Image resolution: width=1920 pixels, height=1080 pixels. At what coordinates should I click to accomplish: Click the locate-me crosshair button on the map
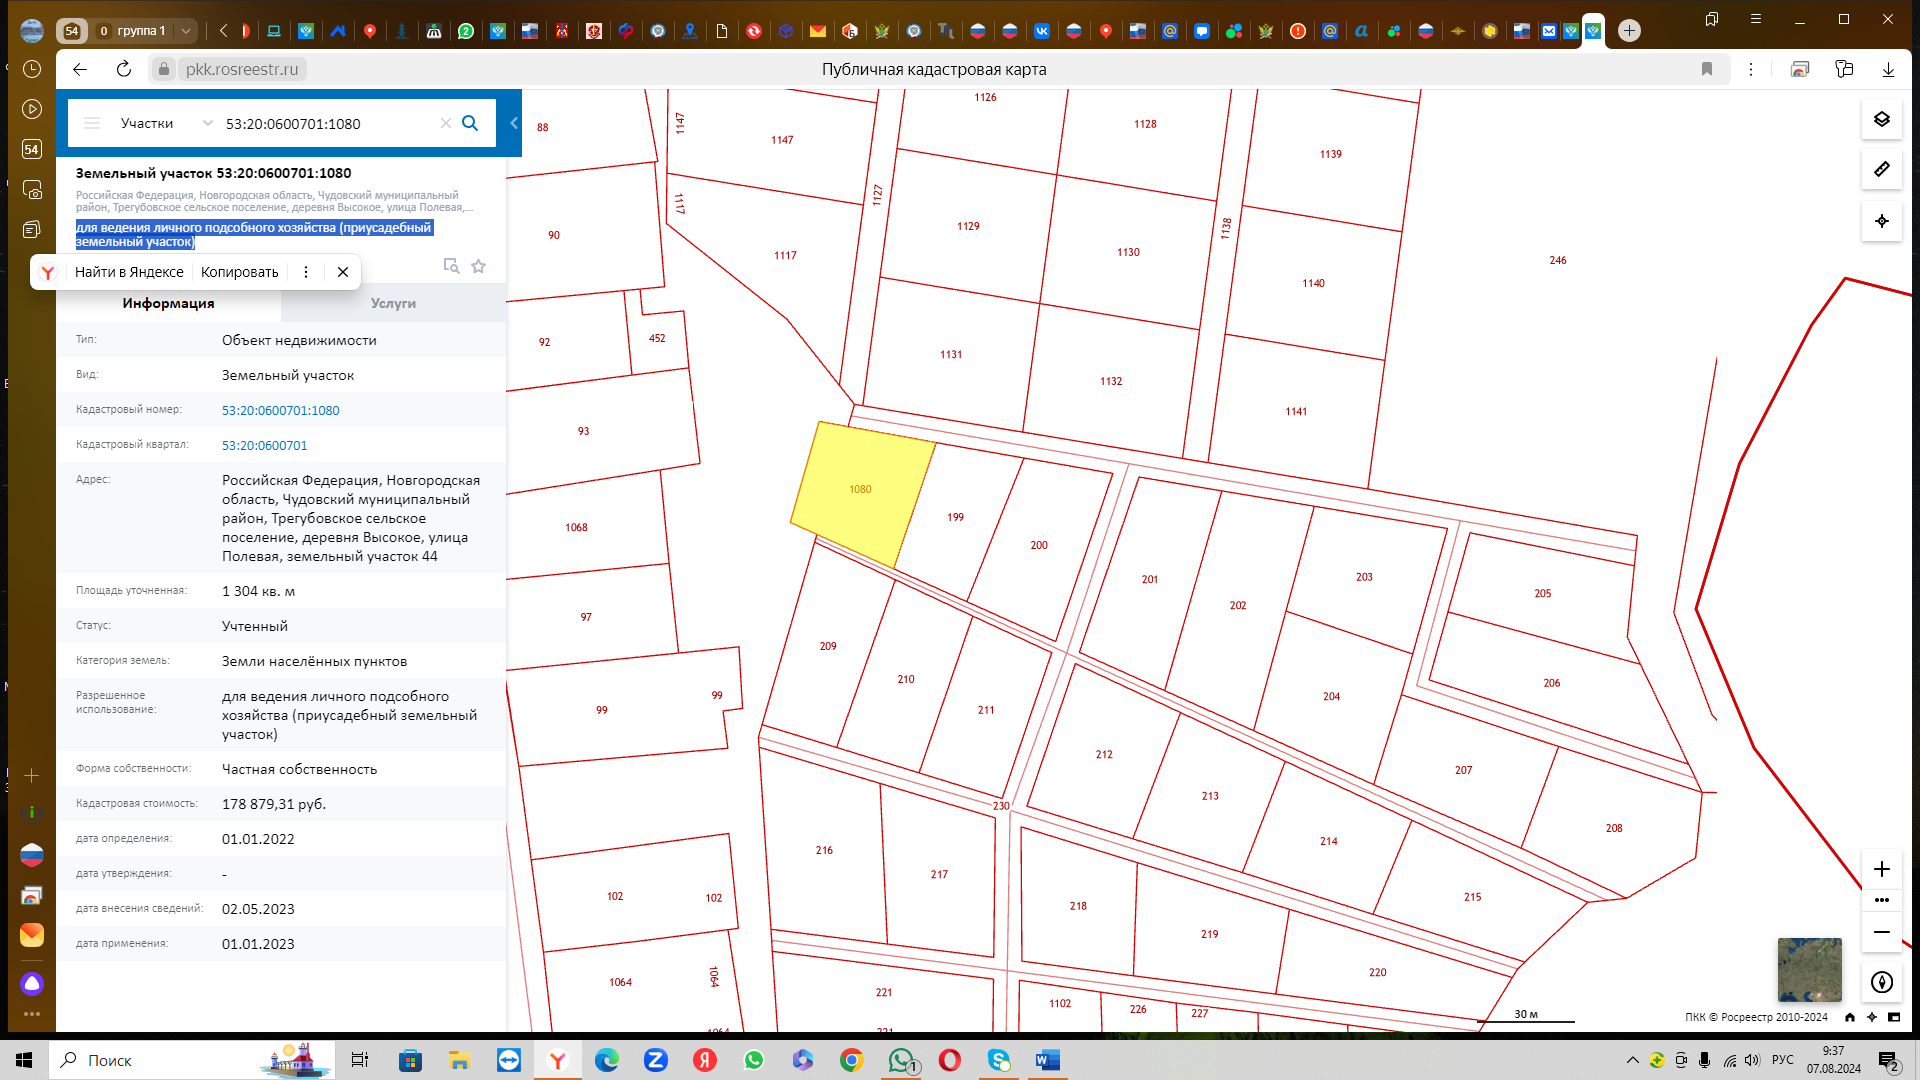pos(1881,221)
